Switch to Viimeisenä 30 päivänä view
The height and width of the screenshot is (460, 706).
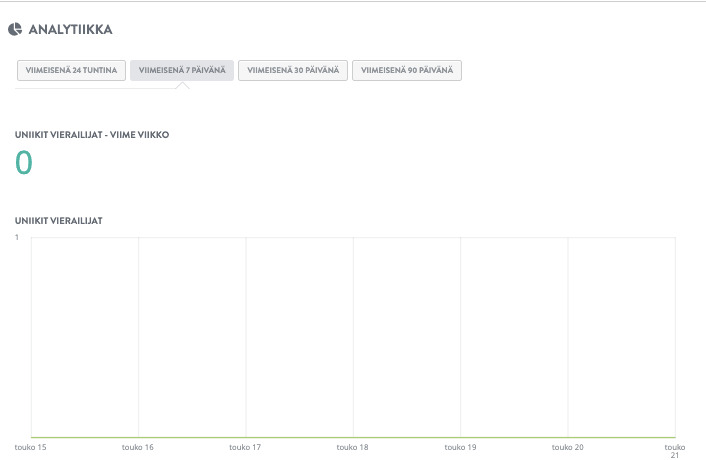293,70
